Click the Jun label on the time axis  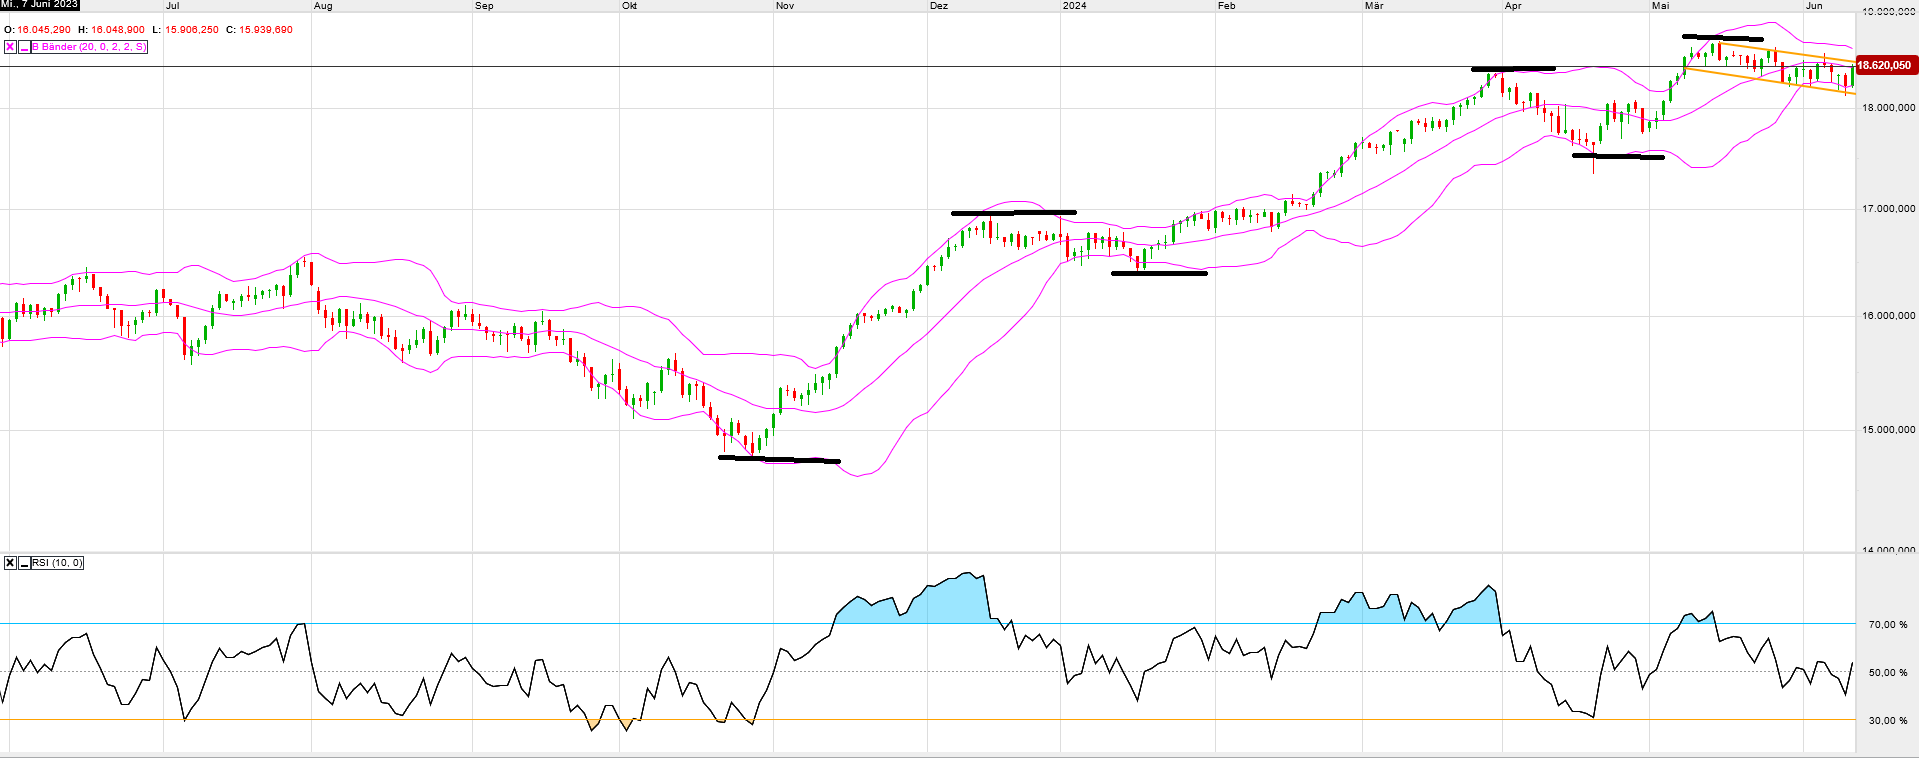click(1814, 6)
